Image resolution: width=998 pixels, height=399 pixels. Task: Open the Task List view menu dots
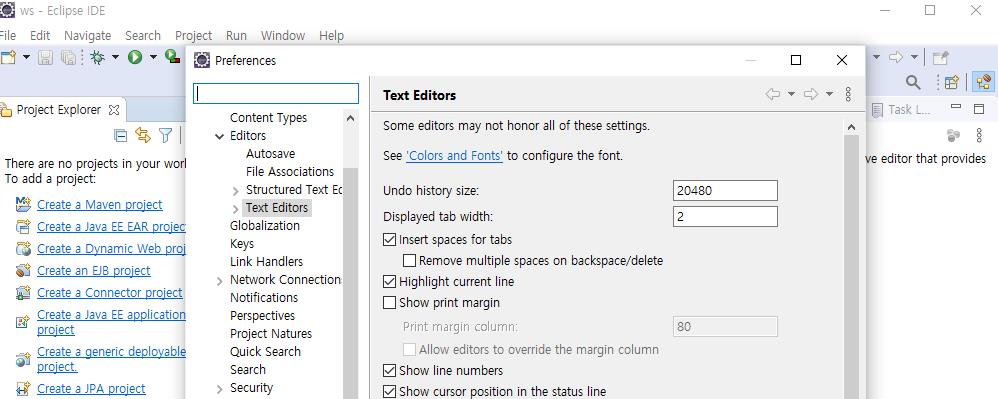click(979, 135)
